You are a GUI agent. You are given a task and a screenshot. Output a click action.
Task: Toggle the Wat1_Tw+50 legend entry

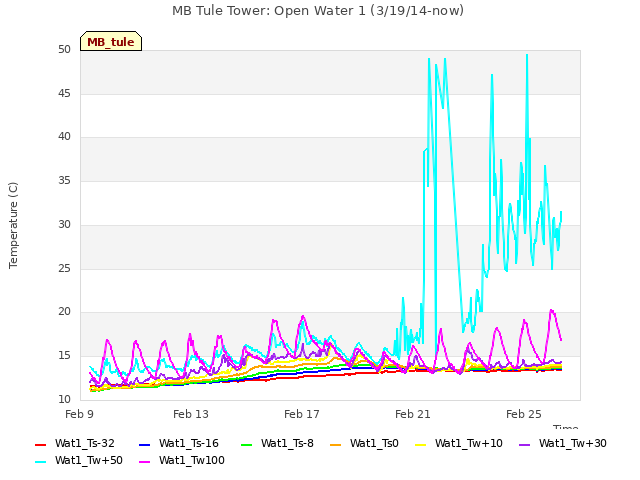(x=79, y=461)
